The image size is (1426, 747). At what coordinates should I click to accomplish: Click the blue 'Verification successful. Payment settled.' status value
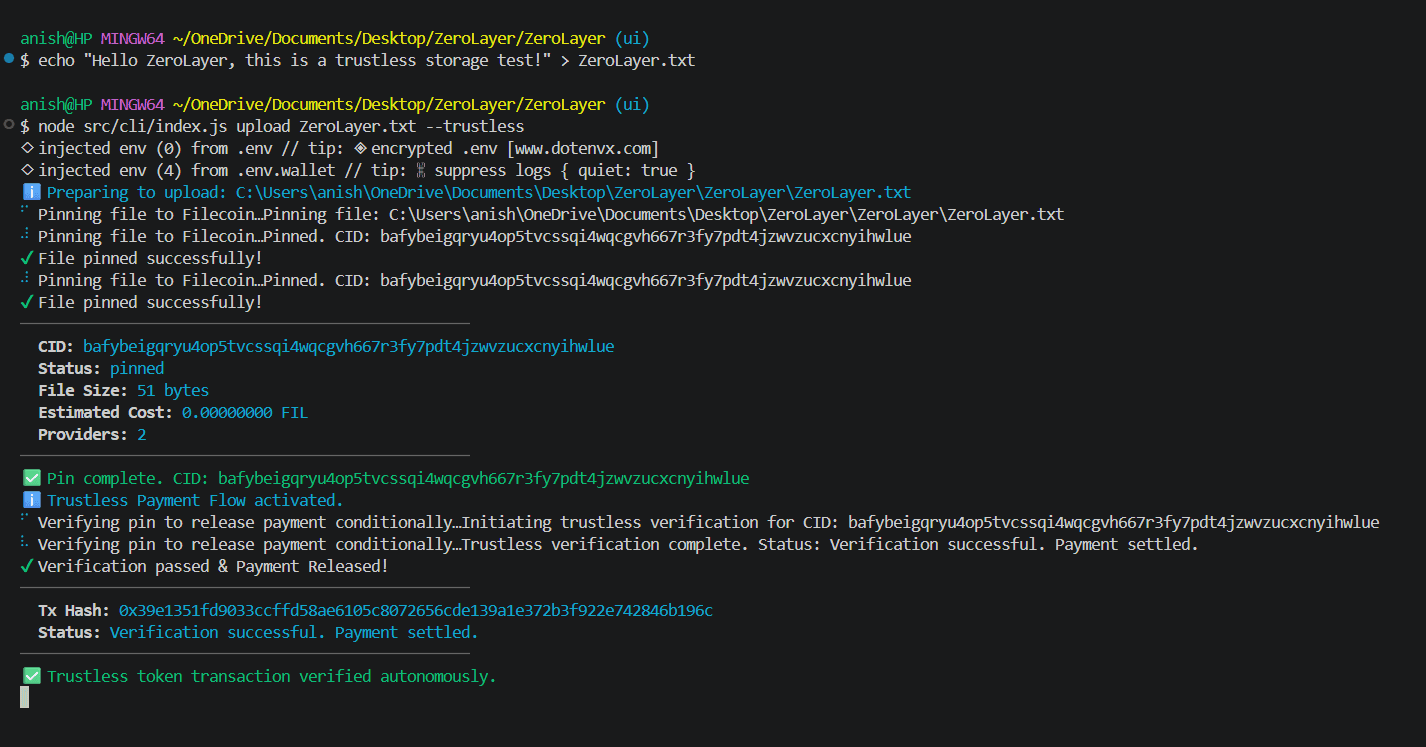click(294, 632)
